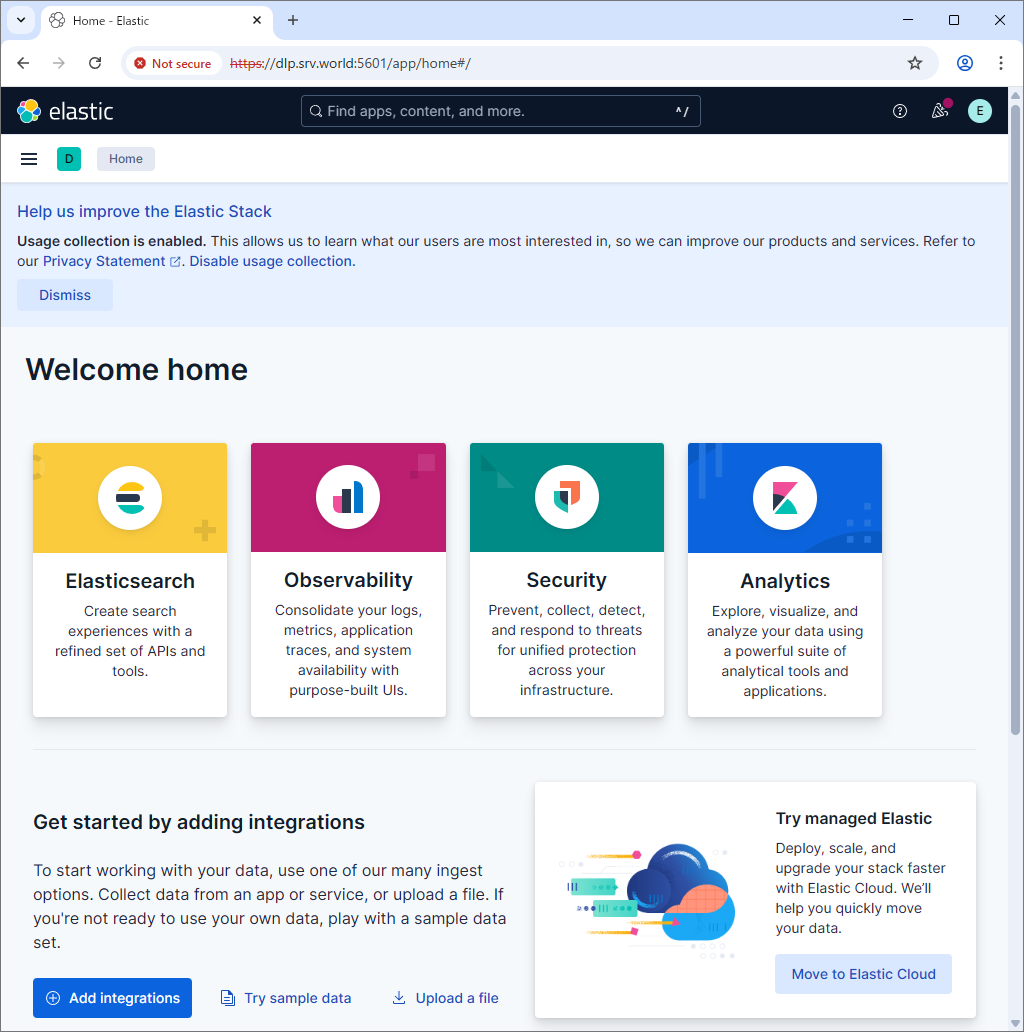Open the Observability solution card icon
Screen dimensions: 1024x1032
point(348,498)
